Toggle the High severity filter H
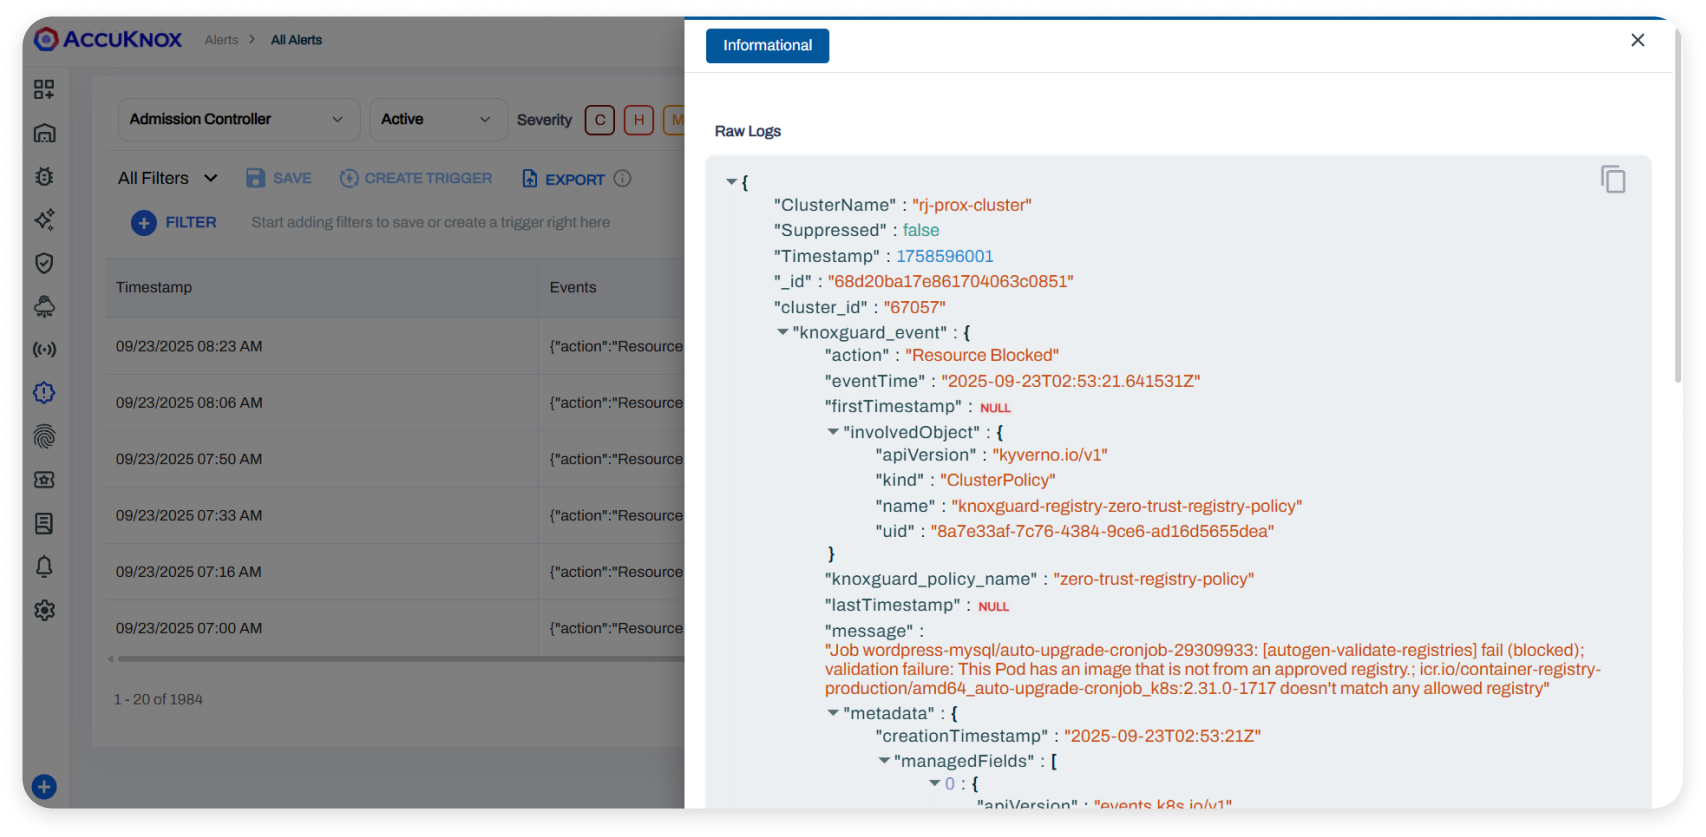Image resolution: width=1706 pixels, height=837 pixels. 639,120
